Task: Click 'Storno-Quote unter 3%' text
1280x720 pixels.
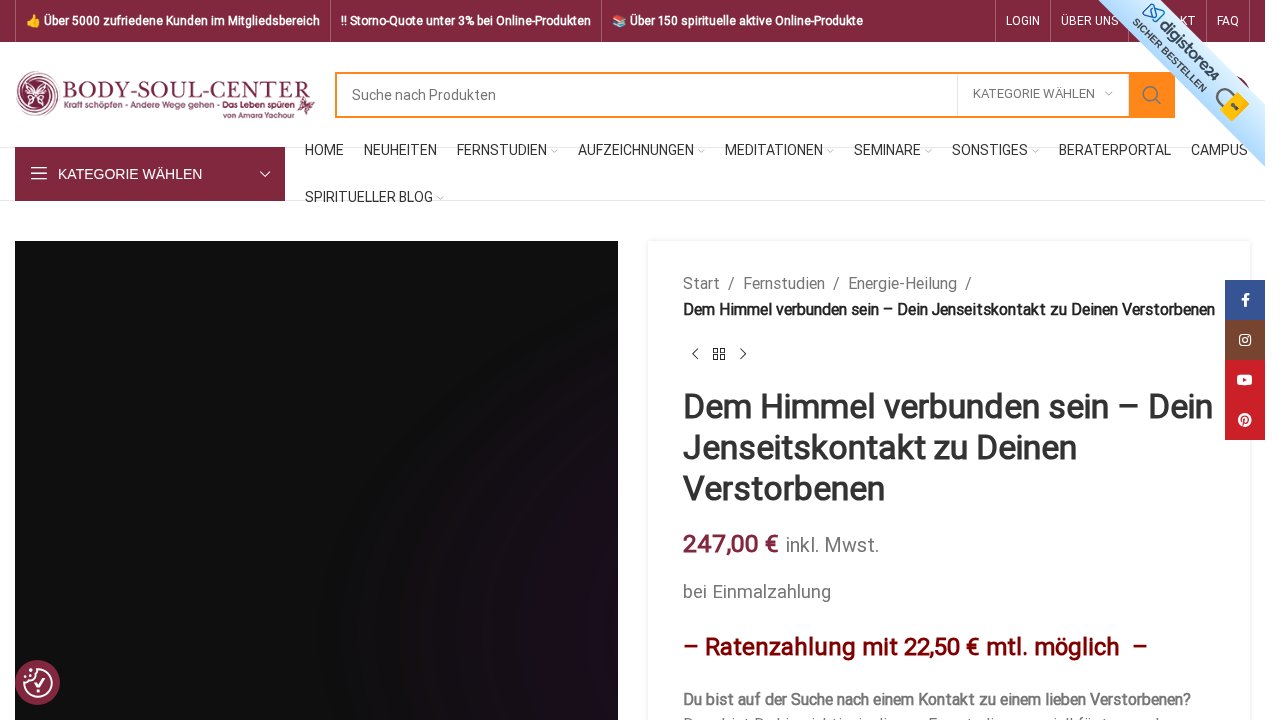Action: [x=466, y=21]
